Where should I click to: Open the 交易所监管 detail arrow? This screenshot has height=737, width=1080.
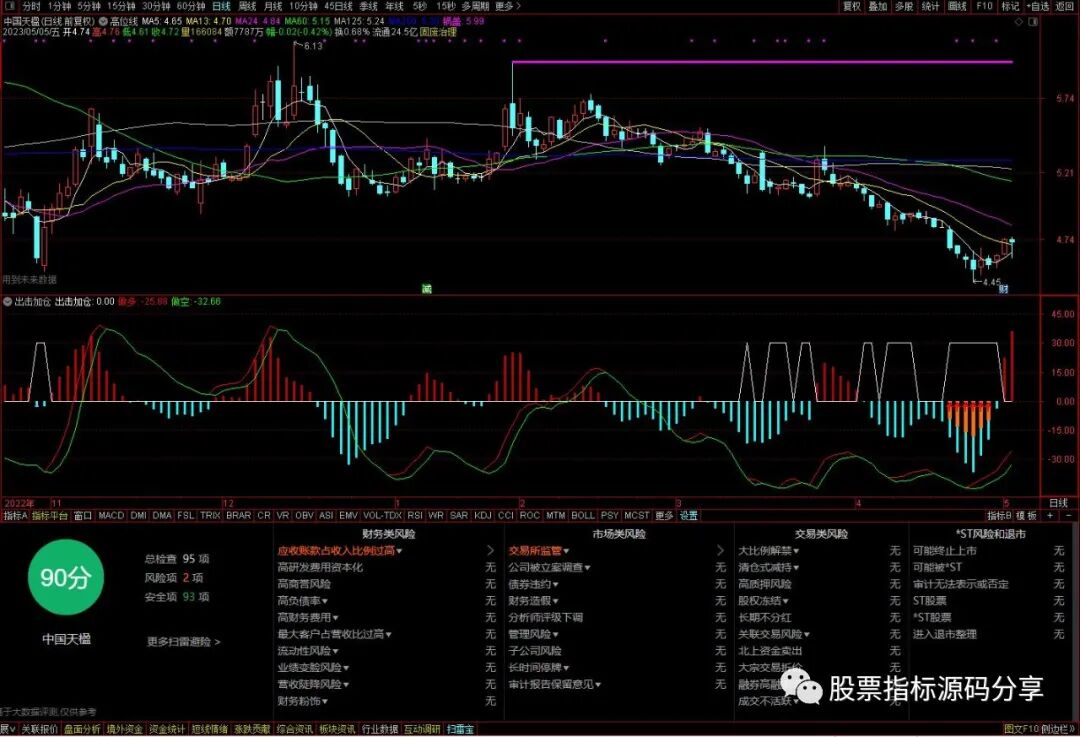point(720,550)
